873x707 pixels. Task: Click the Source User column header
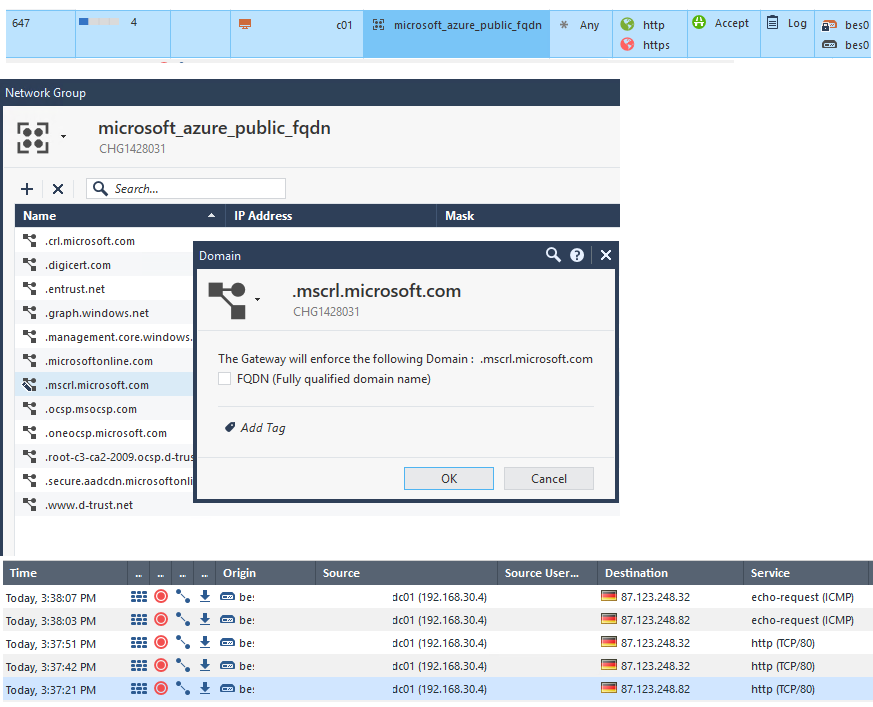pos(547,573)
